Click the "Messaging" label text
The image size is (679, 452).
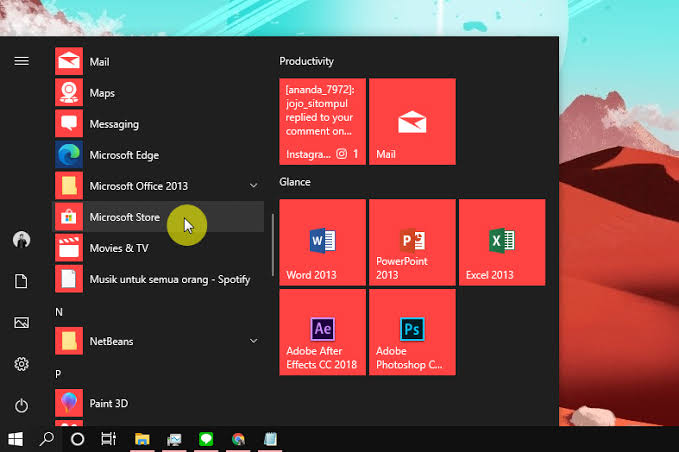(x=114, y=124)
